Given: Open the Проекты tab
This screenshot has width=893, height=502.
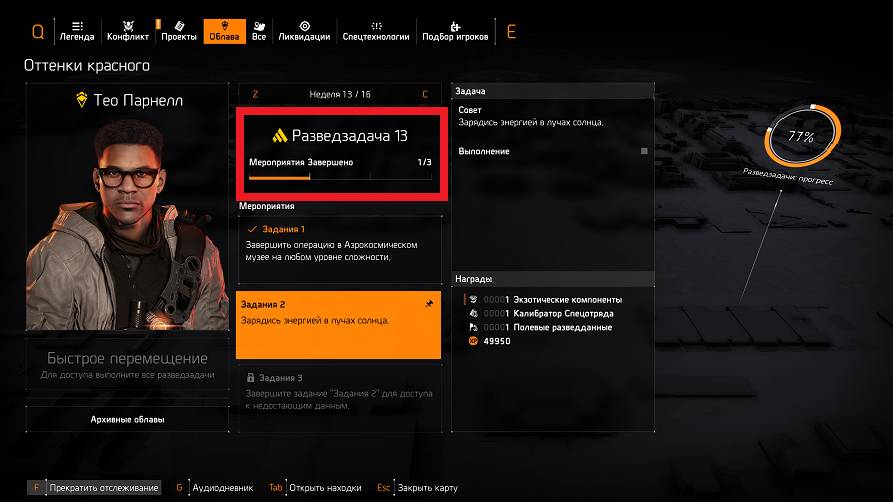Looking at the screenshot, I should point(178,31).
